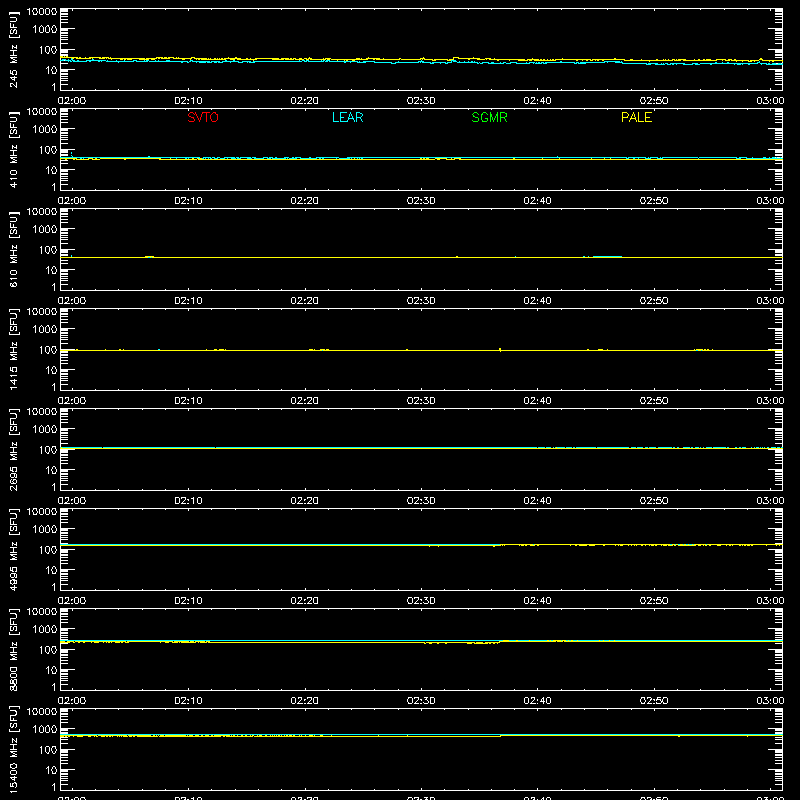Select the 4995 MHz [SFU] axis label
The image size is (800, 800).
13,549
